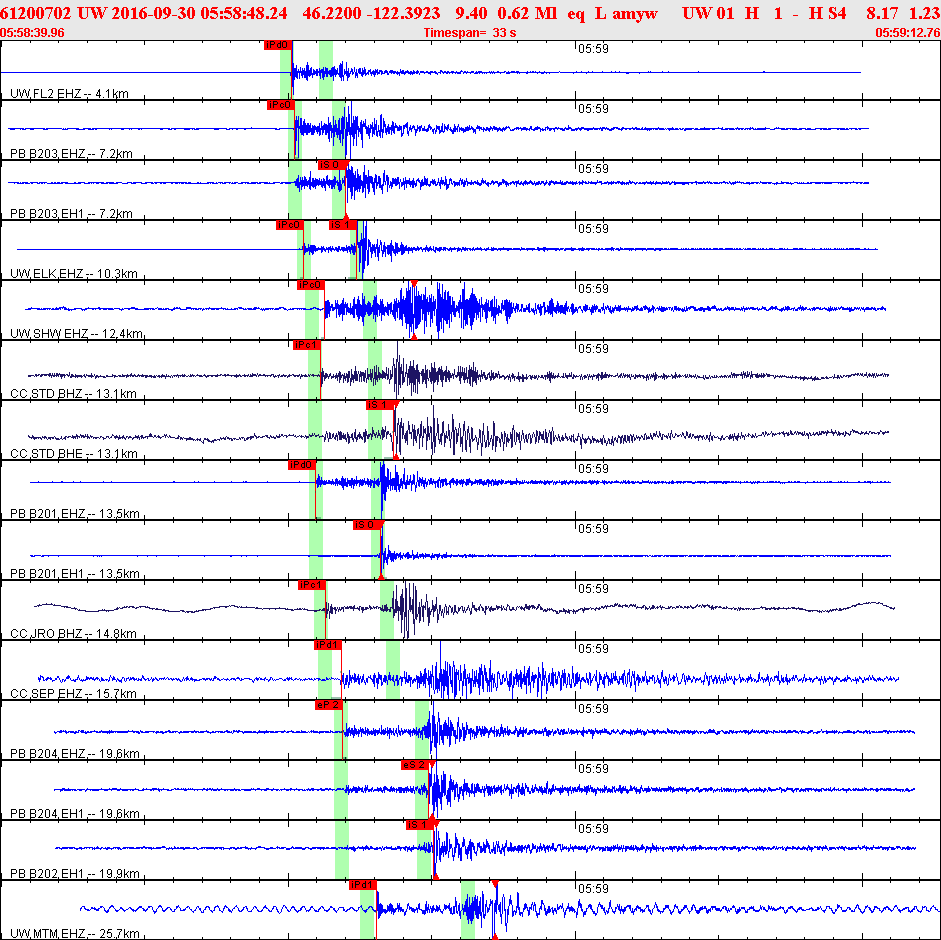This screenshot has width=941, height=940.
Task: Click the 'CC.JRO BHZ -- 14.8km' channel label
Action: coord(73,634)
